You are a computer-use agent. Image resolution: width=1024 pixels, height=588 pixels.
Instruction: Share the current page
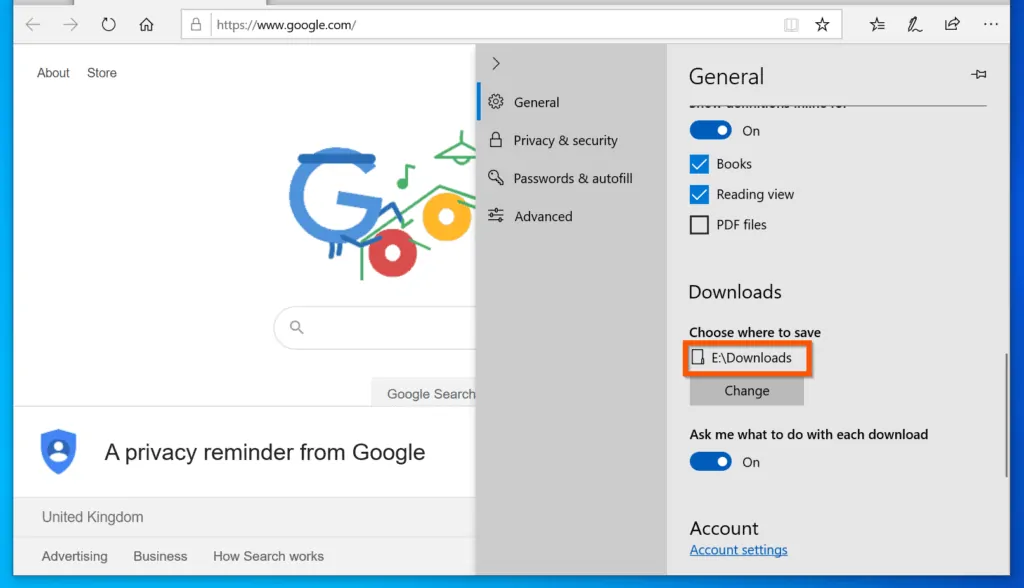pyautogui.click(x=952, y=24)
